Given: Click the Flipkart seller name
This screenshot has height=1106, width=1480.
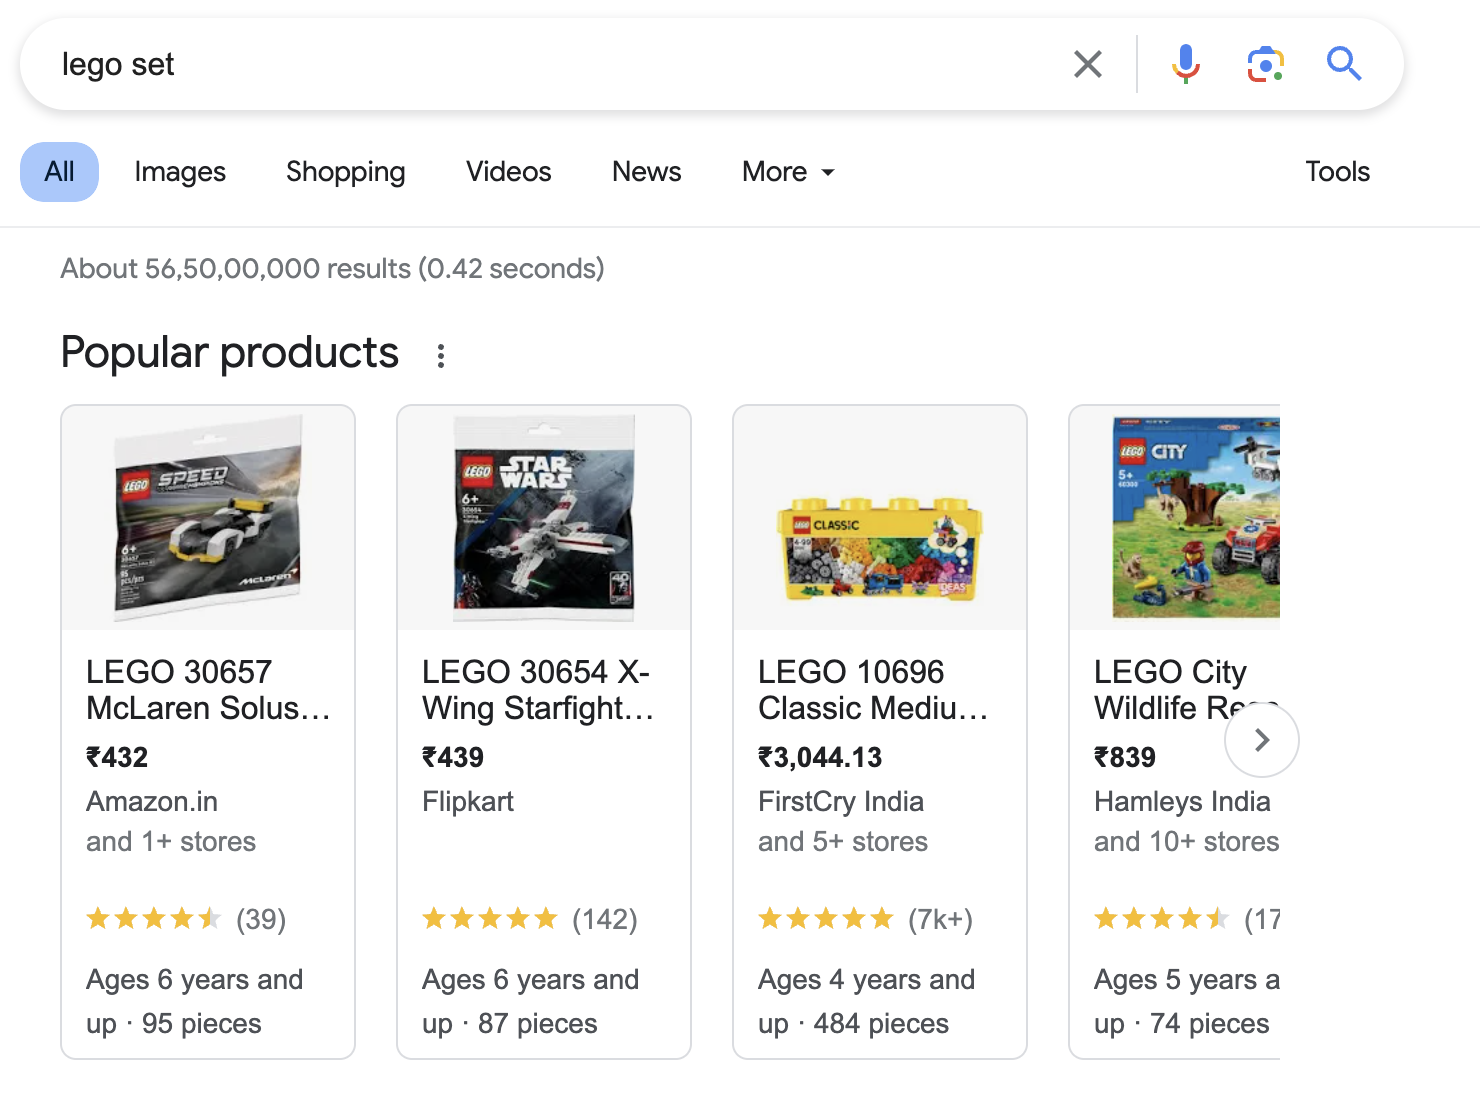Looking at the screenshot, I should (x=468, y=801).
